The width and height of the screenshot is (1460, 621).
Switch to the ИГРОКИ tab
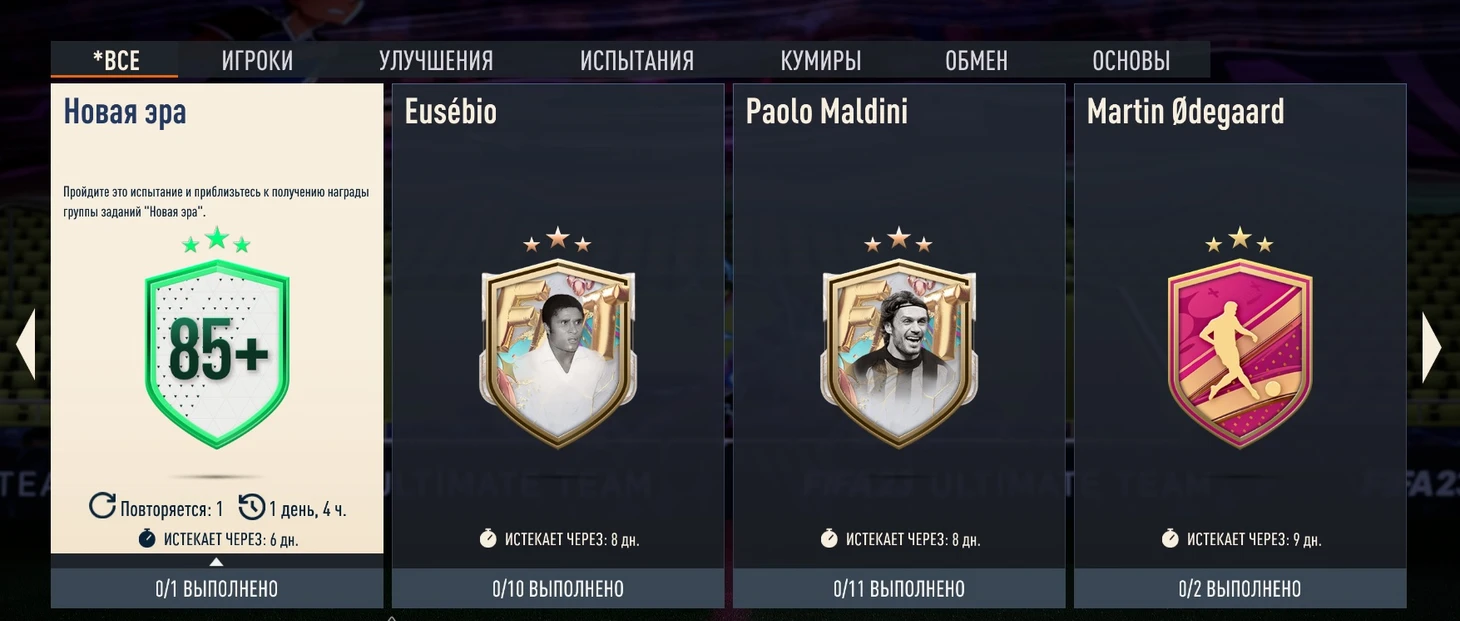click(257, 60)
